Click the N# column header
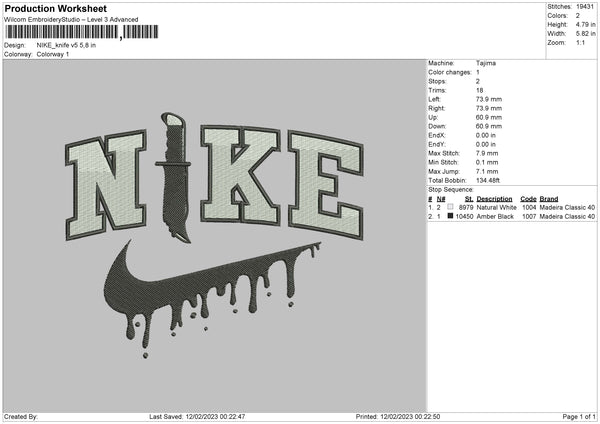 click(441, 199)
